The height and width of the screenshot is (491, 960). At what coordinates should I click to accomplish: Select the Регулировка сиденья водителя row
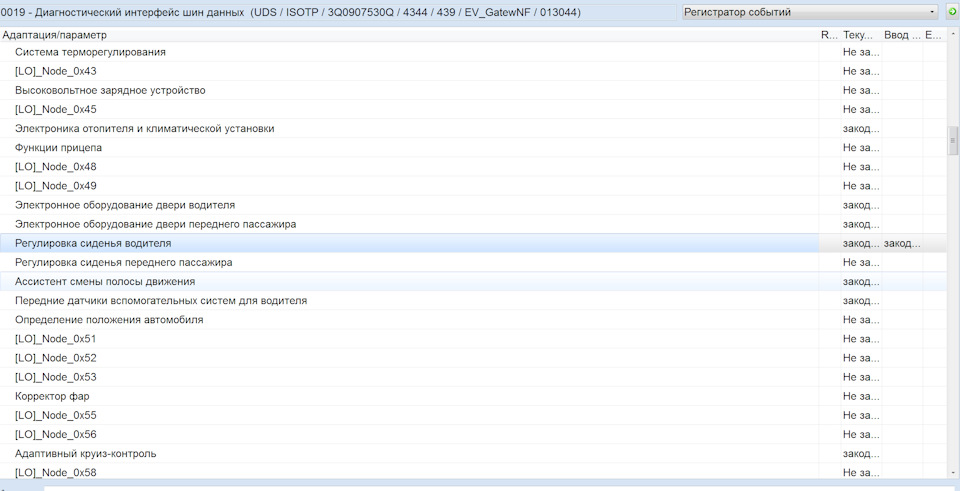pos(473,243)
